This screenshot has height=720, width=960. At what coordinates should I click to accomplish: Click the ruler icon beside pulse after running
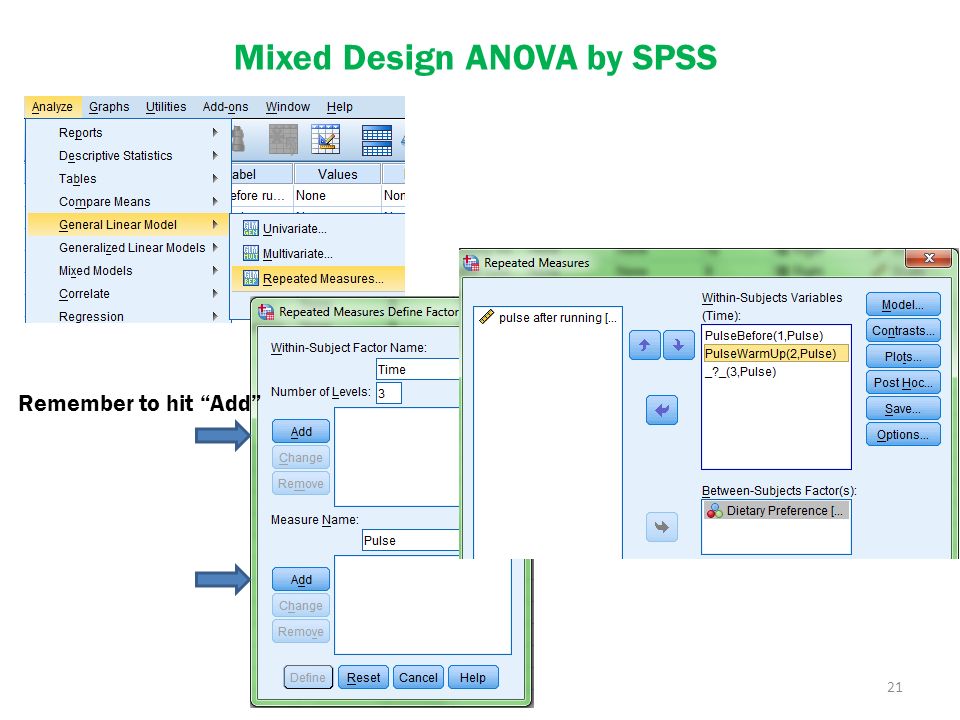(x=487, y=317)
